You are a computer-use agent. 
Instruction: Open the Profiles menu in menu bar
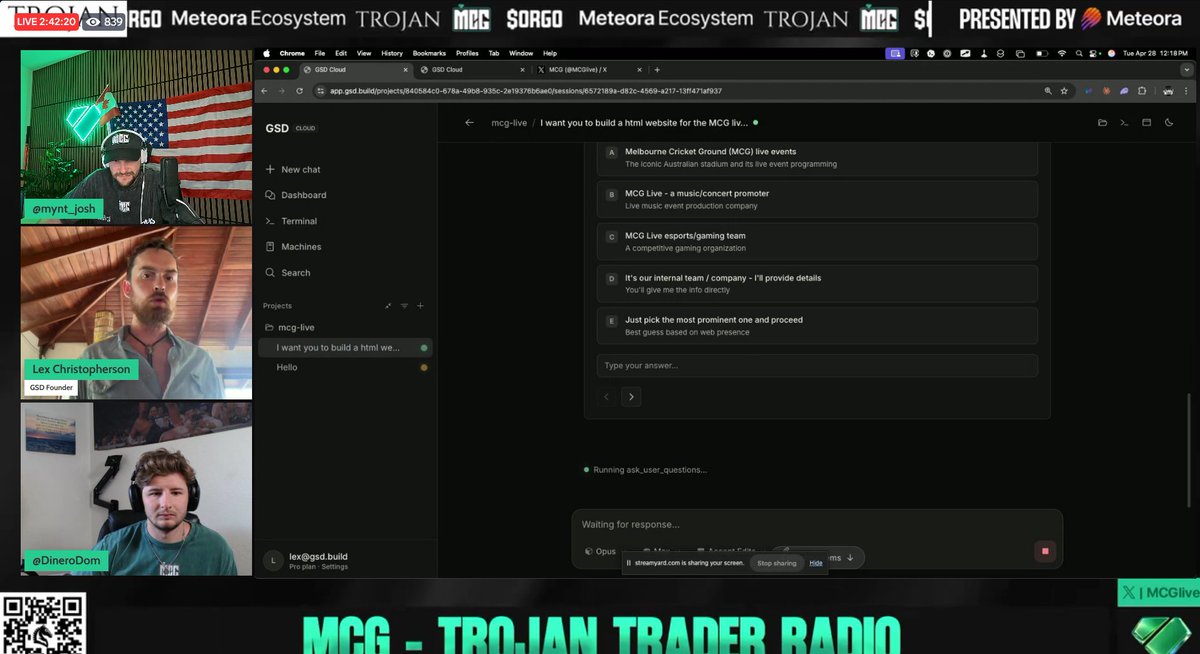(x=467, y=53)
